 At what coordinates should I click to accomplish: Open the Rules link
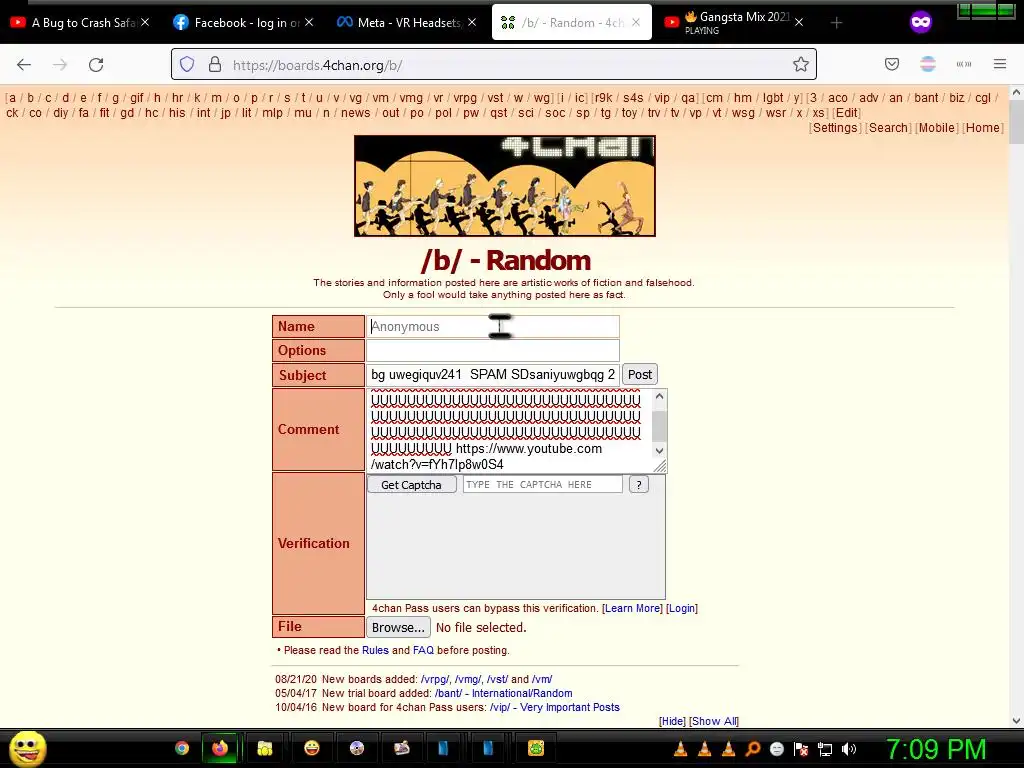[x=375, y=650]
